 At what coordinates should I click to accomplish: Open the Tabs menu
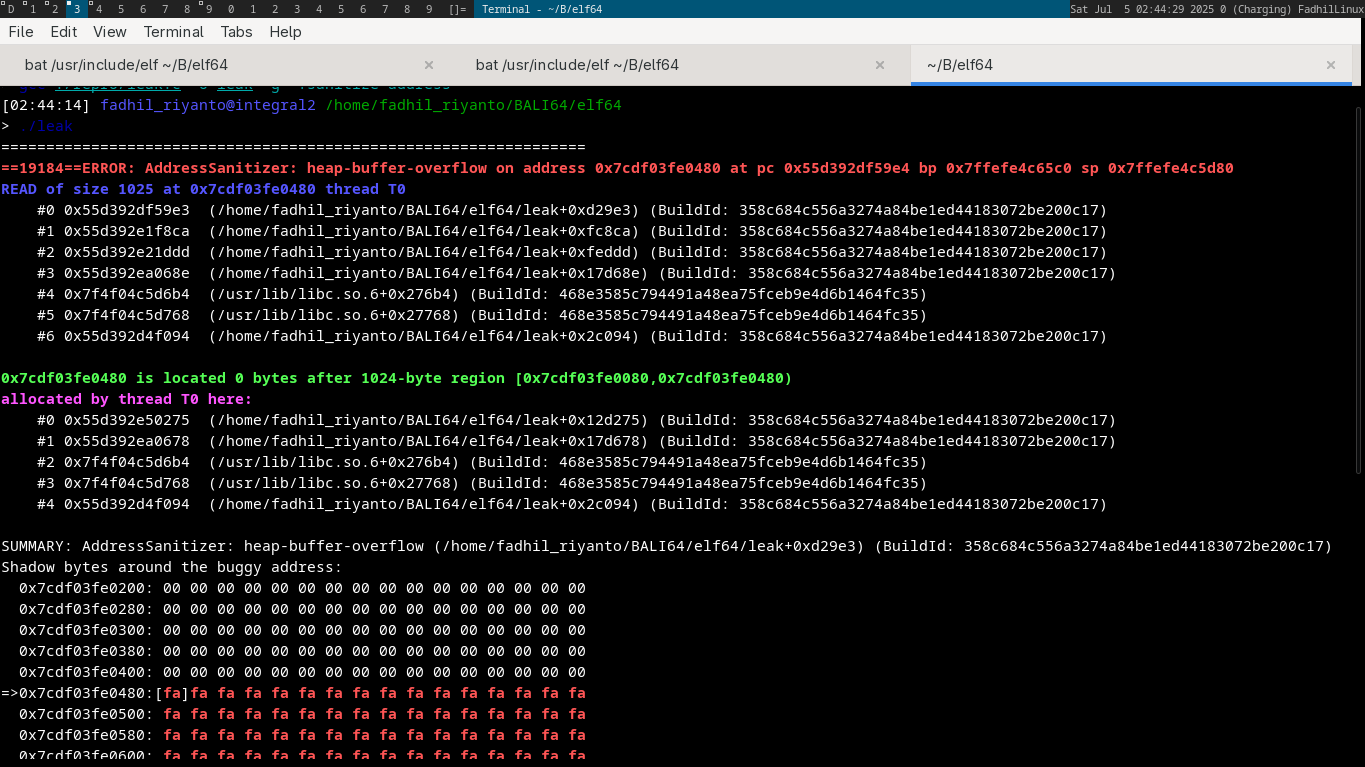point(236,32)
